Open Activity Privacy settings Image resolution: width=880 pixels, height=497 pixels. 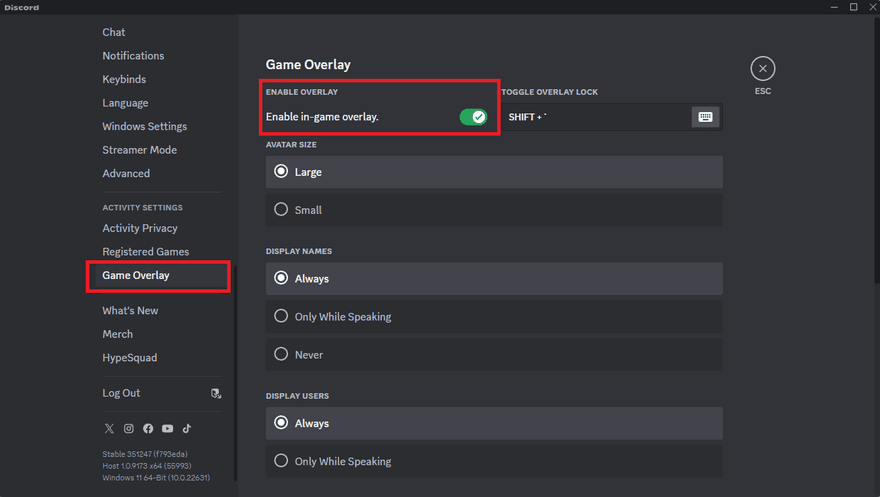(140, 228)
